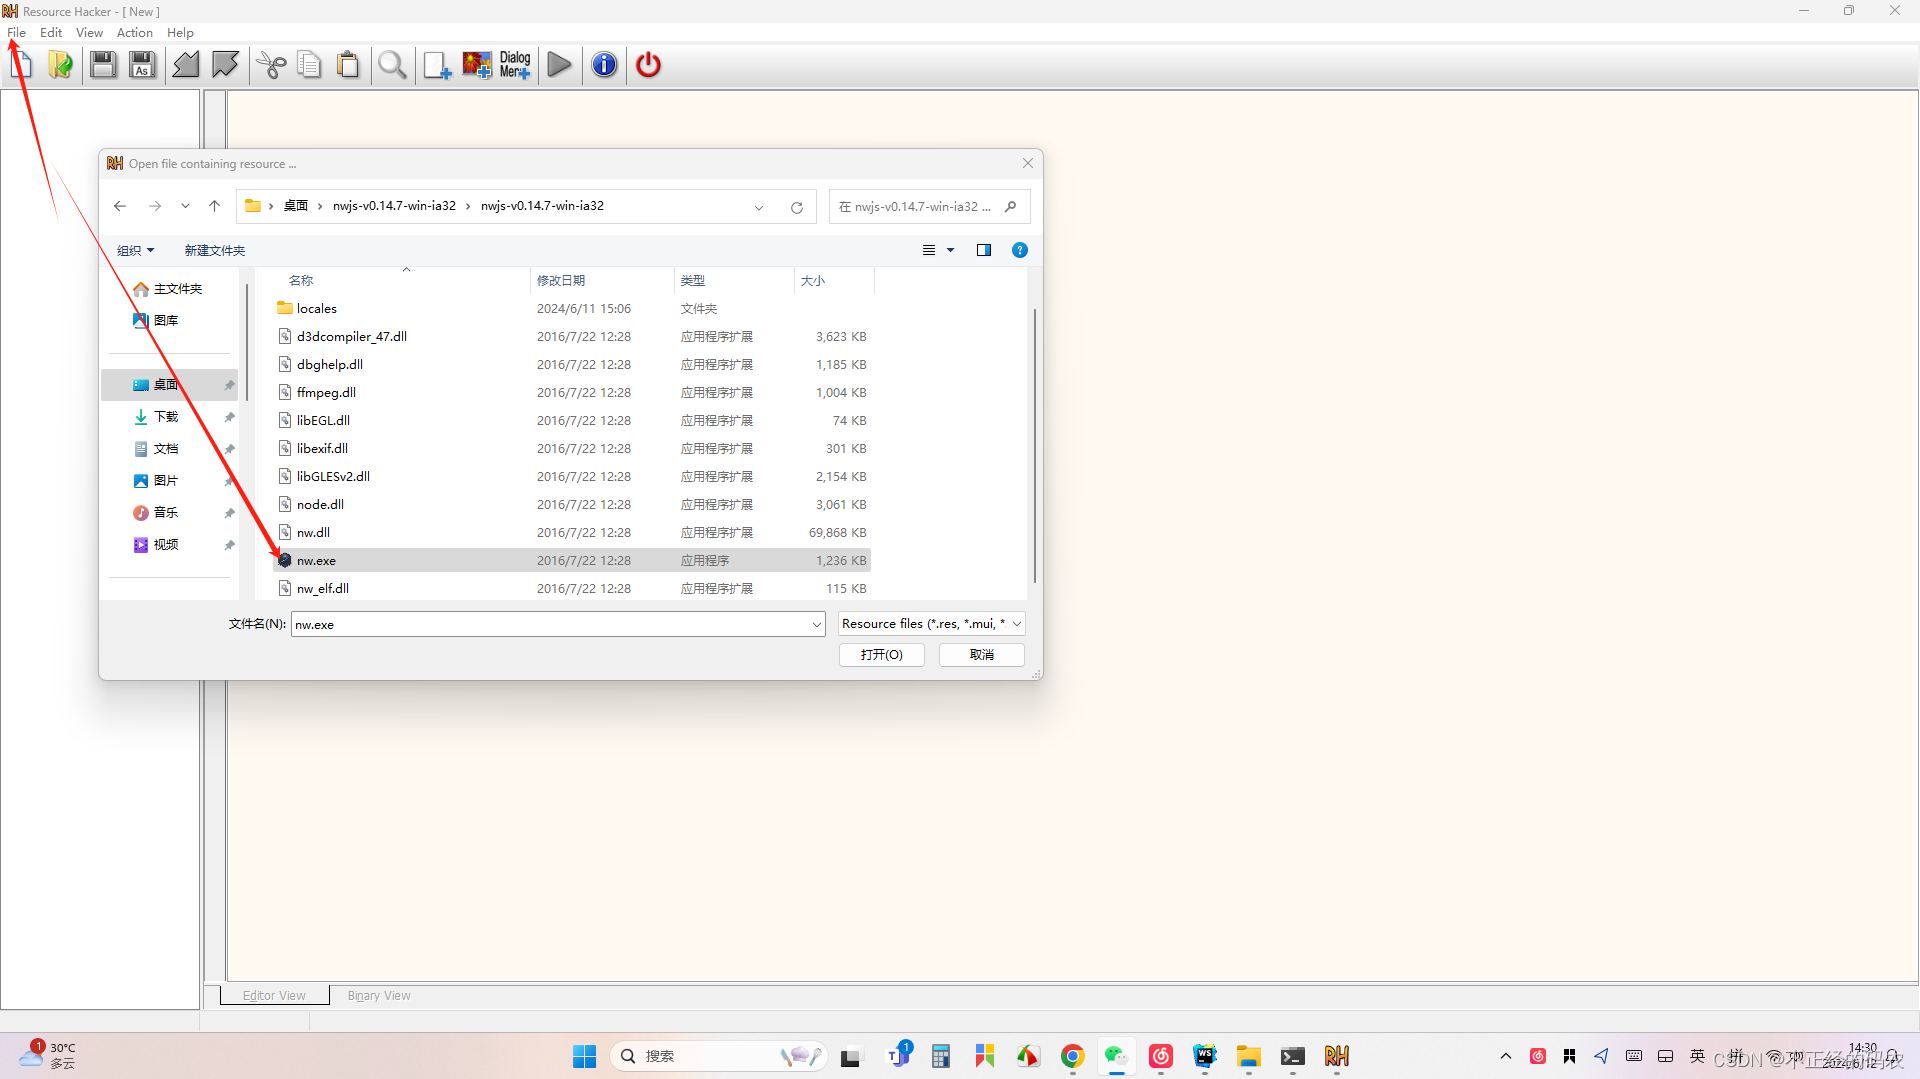Image resolution: width=1920 pixels, height=1079 pixels.
Task: Click the Cut scissors toolbar icon
Action: click(x=271, y=65)
